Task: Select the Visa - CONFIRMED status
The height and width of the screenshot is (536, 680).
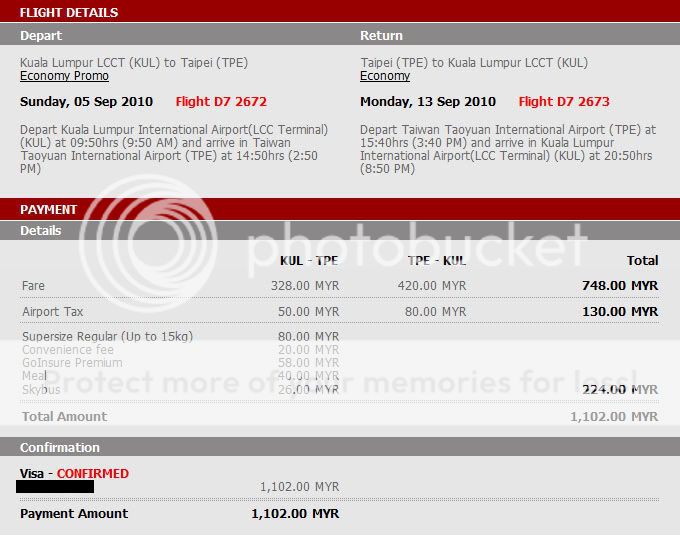Action: click(74, 474)
